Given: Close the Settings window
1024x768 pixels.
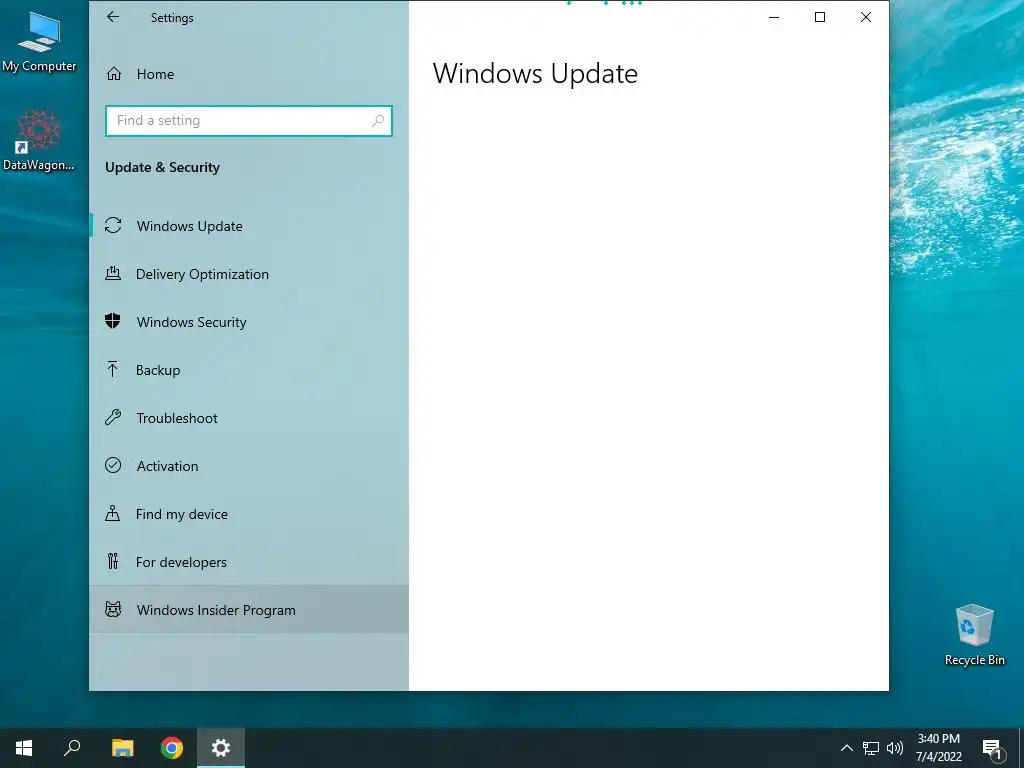Looking at the screenshot, I should [865, 18].
